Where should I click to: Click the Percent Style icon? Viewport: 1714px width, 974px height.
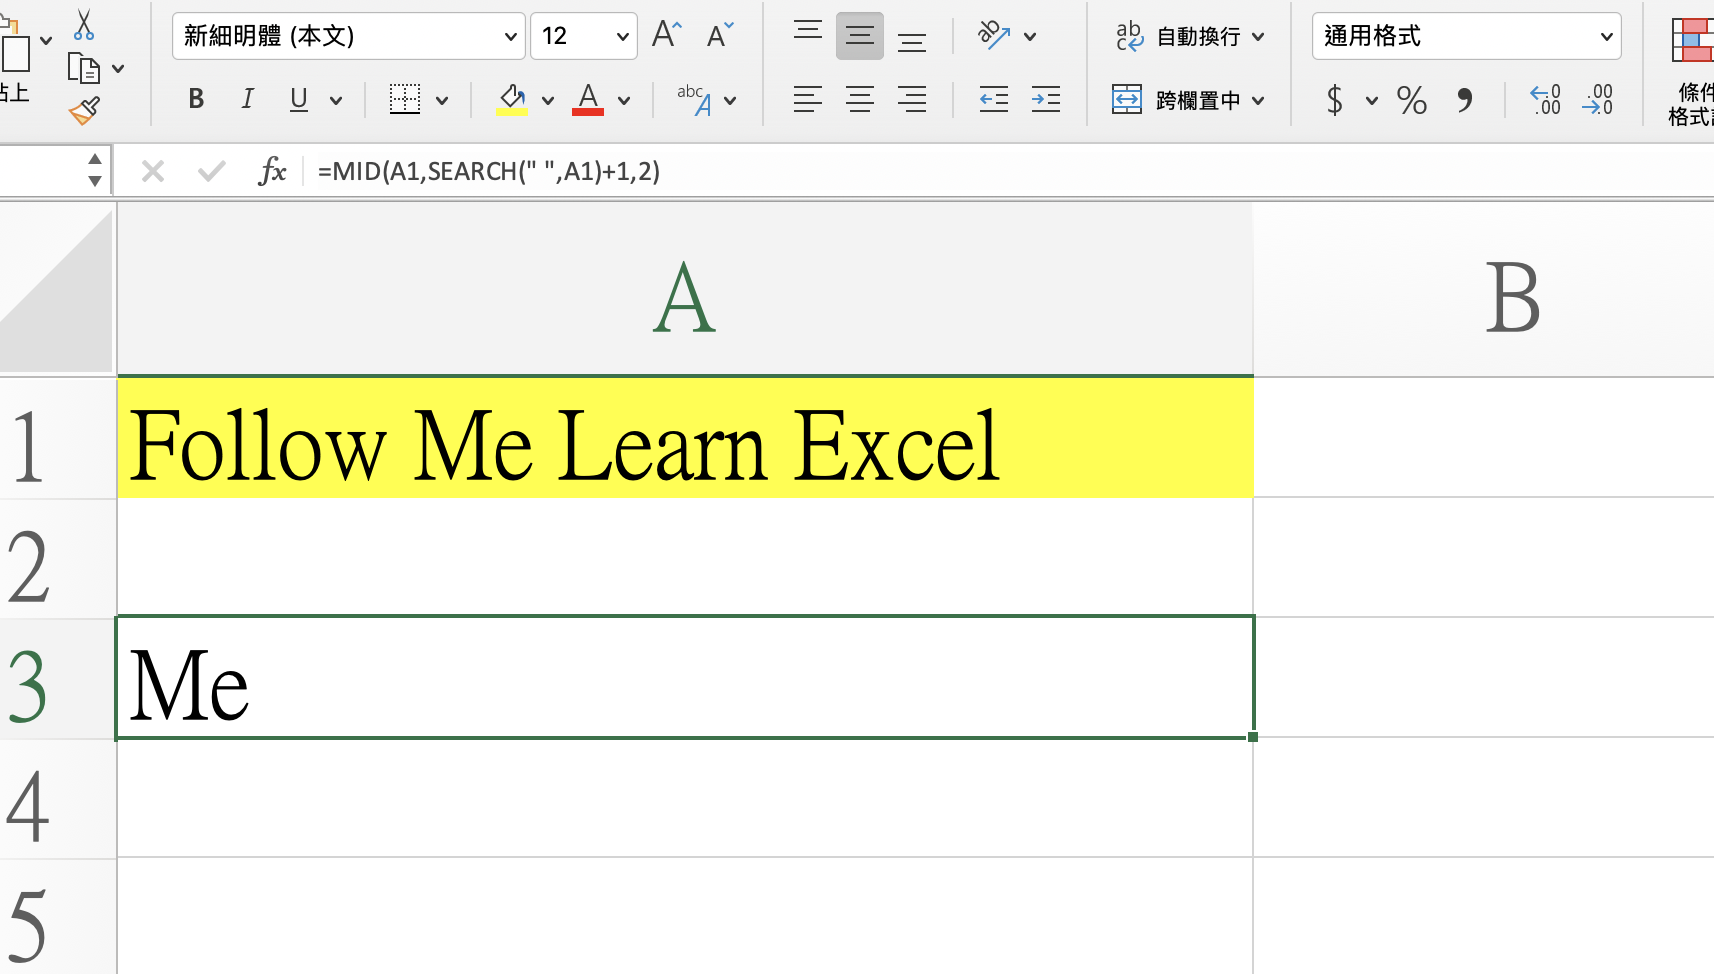[x=1411, y=99]
